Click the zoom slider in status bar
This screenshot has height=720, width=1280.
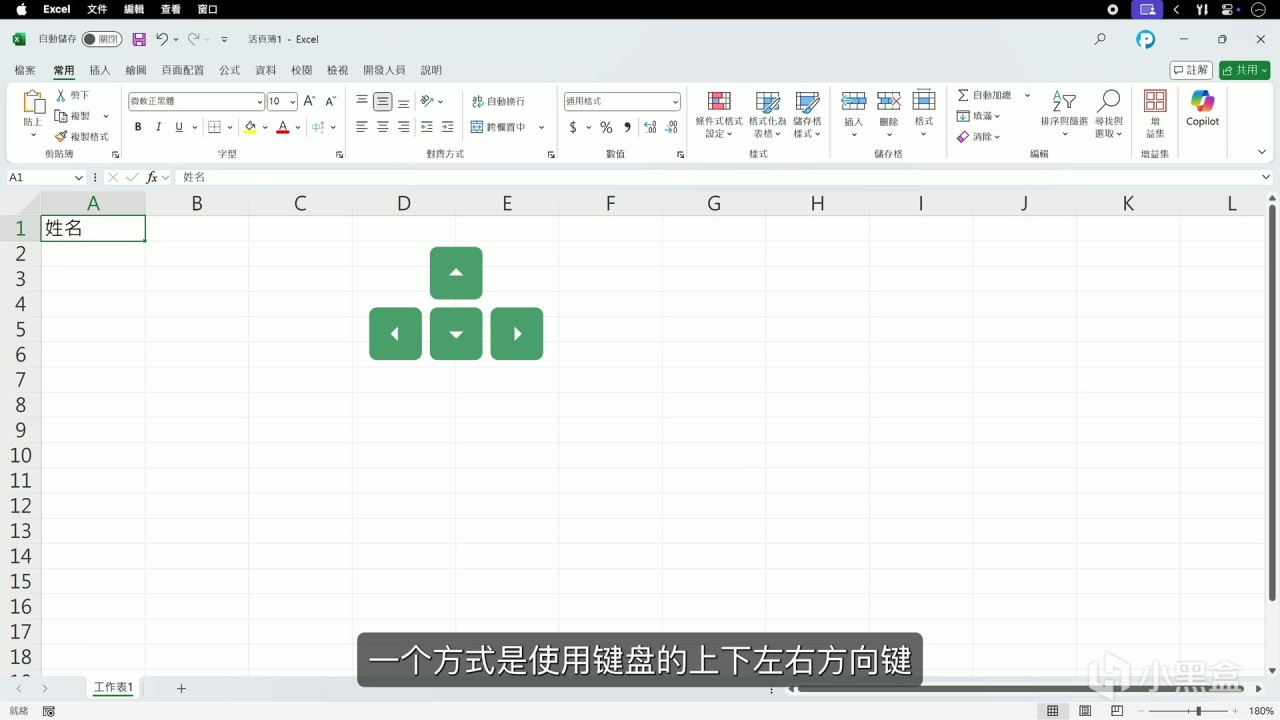point(1190,711)
